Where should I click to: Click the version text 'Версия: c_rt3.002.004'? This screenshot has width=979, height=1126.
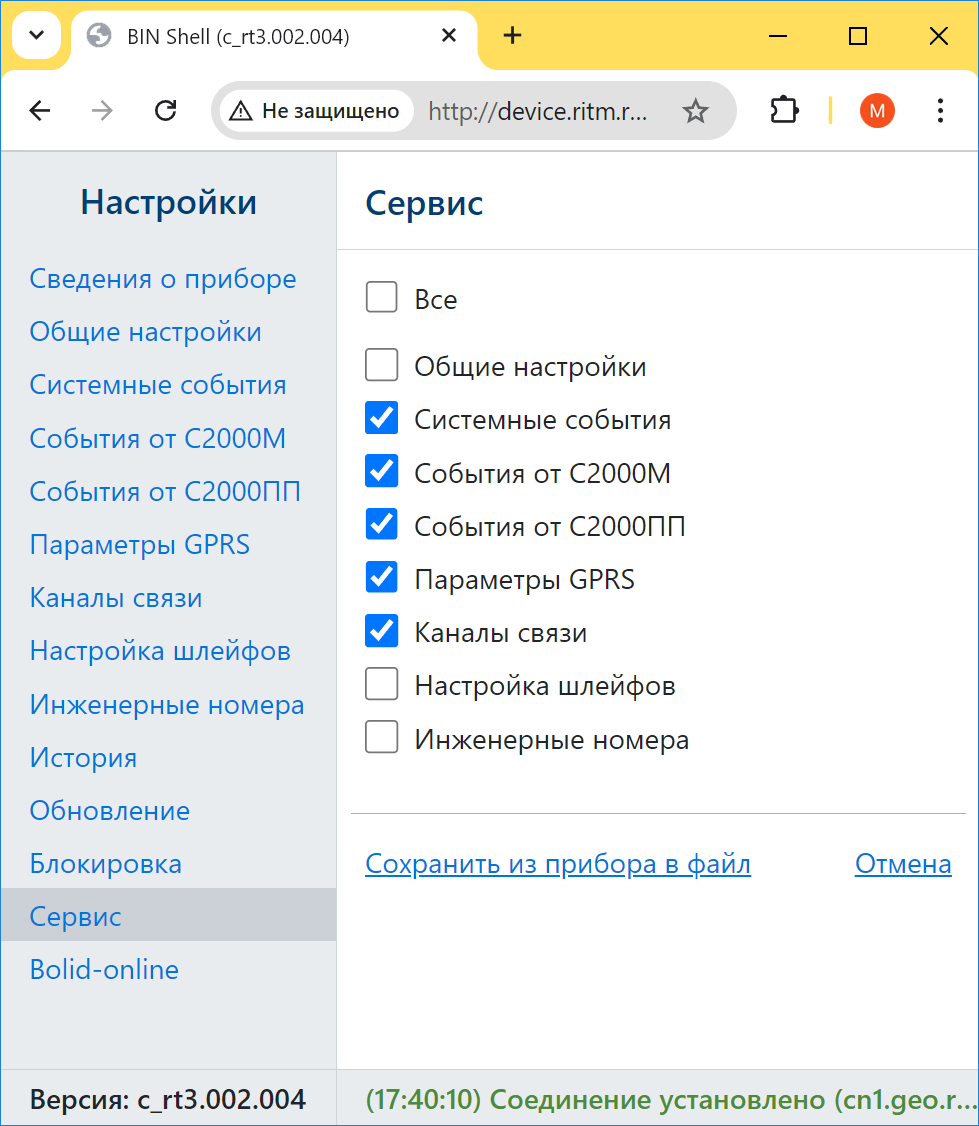point(168,1099)
